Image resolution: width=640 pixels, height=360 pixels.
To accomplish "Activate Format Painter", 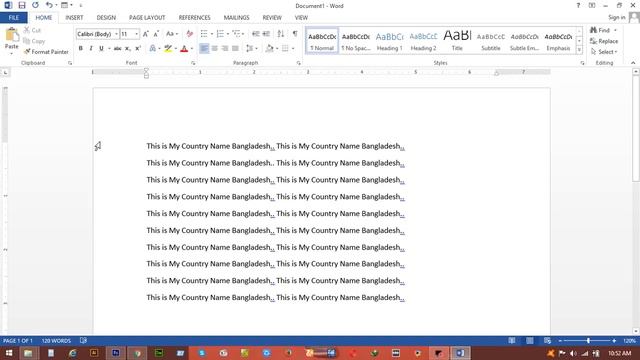I will tap(46, 52).
